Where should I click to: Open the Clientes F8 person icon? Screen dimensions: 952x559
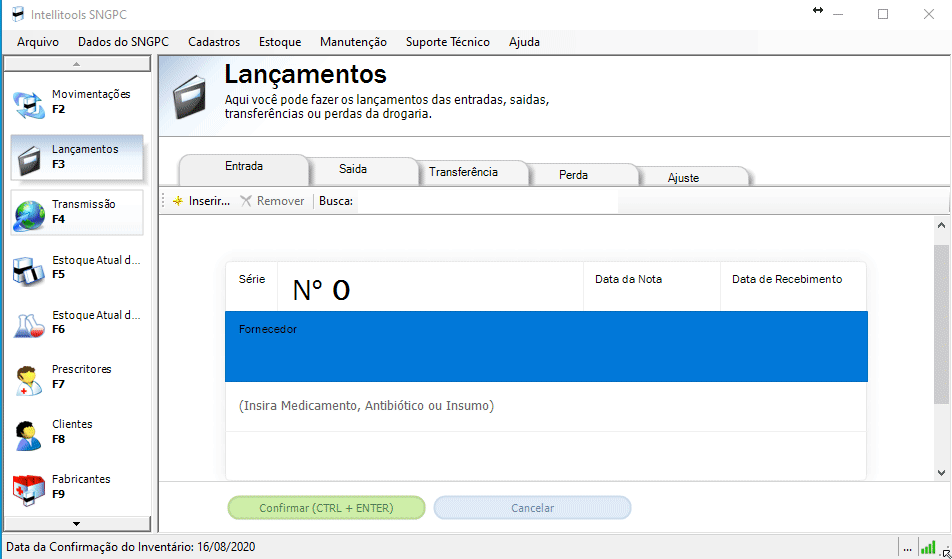coord(28,435)
